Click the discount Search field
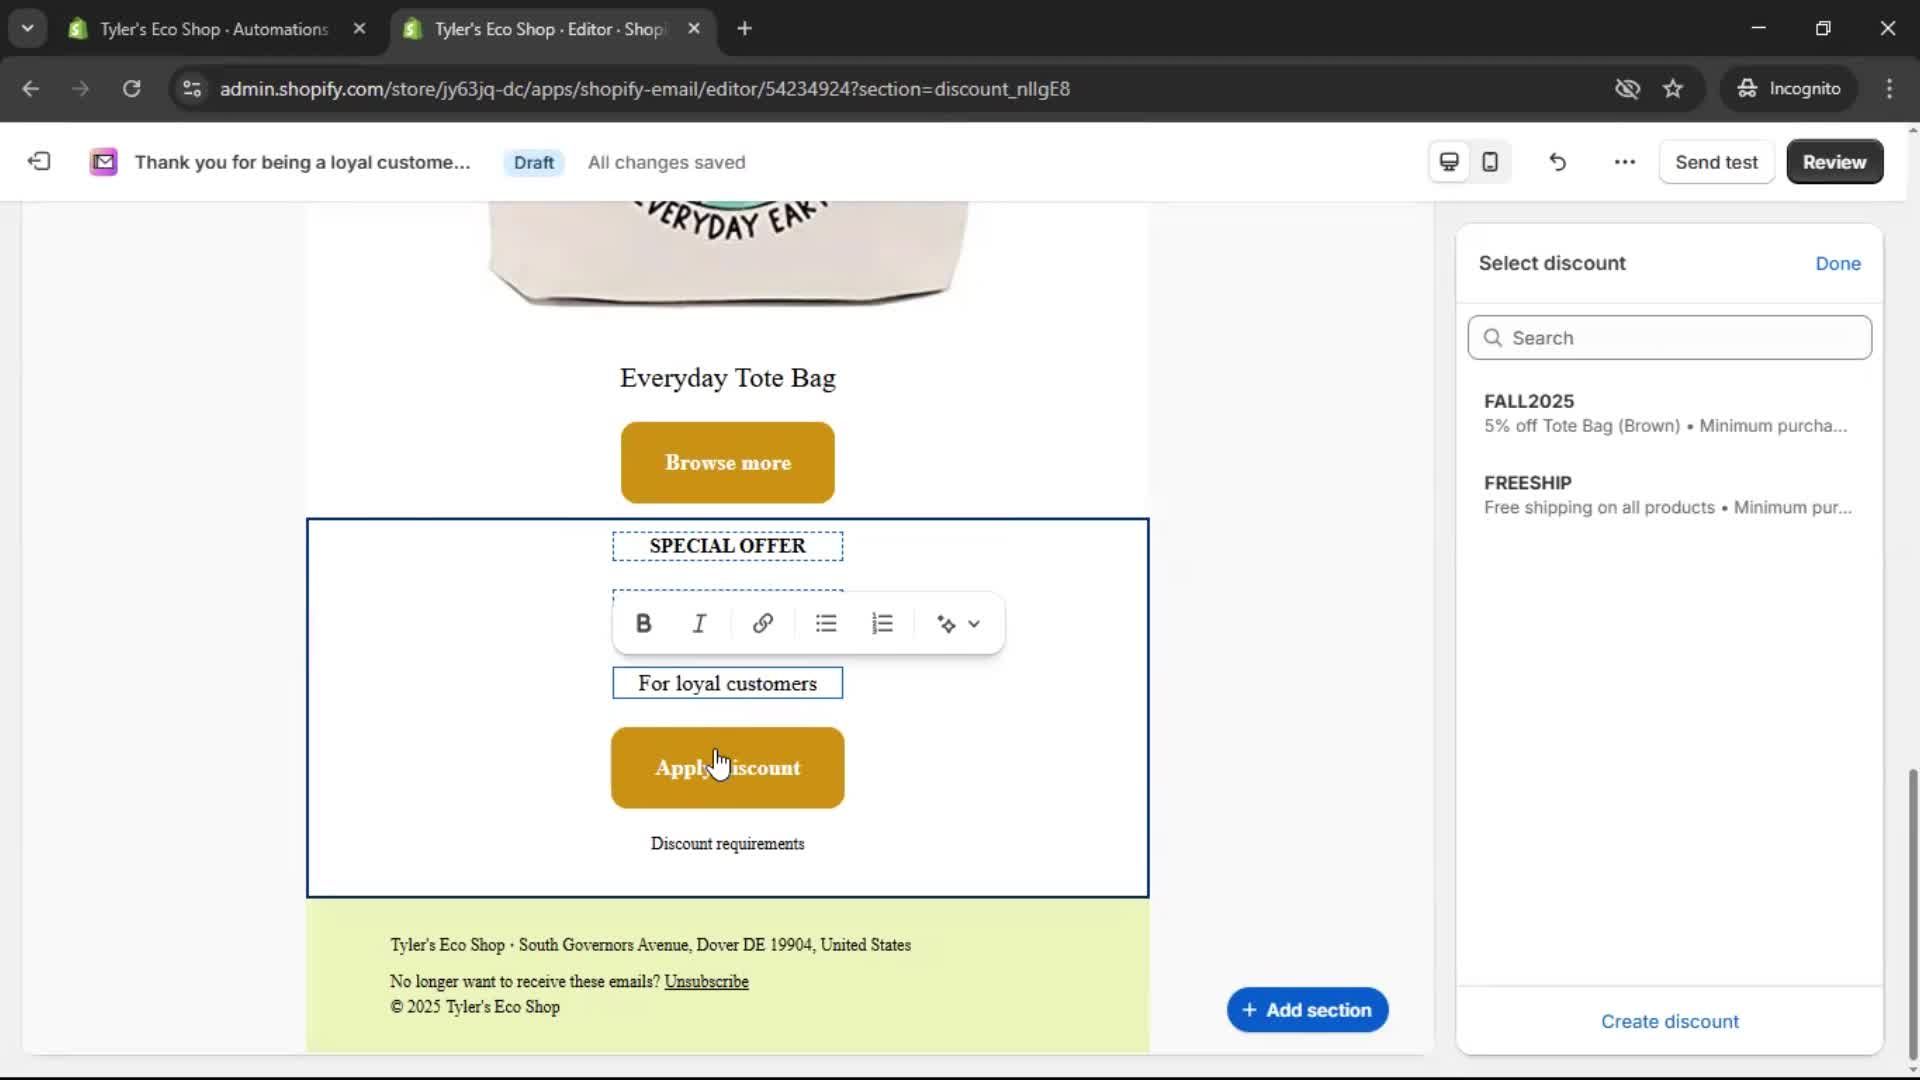Image resolution: width=1920 pixels, height=1080 pixels. tap(1669, 337)
